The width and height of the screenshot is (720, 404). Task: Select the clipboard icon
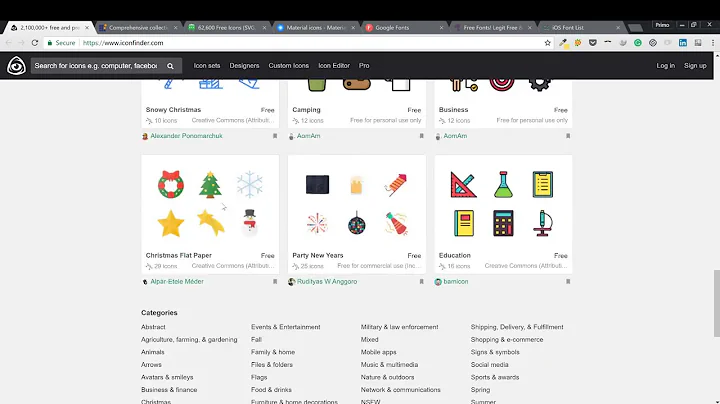click(543, 185)
